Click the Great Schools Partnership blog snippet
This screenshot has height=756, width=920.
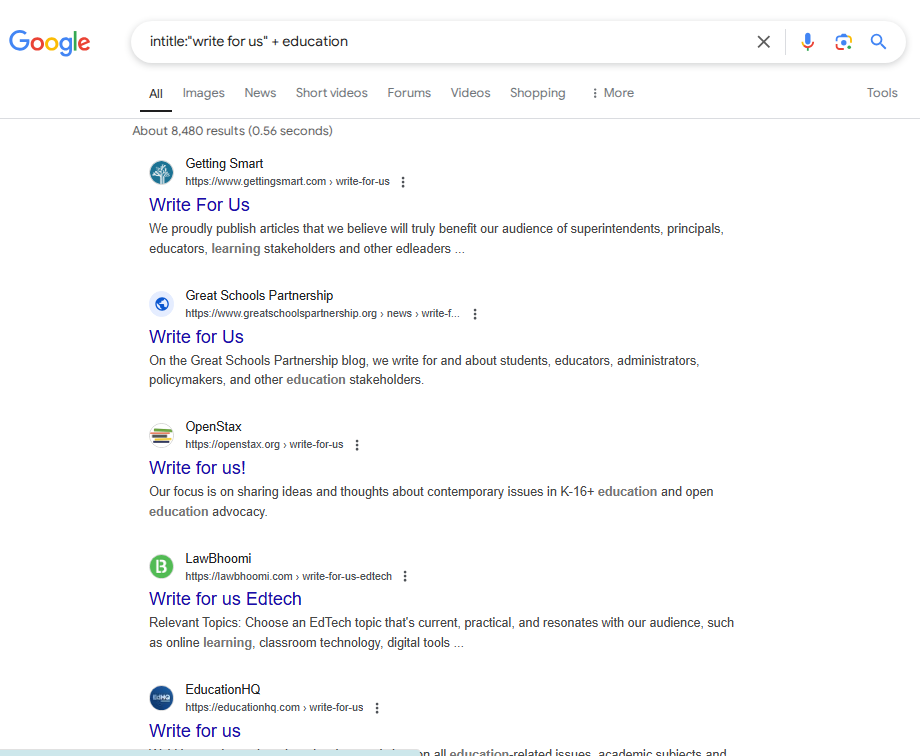[x=424, y=370]
